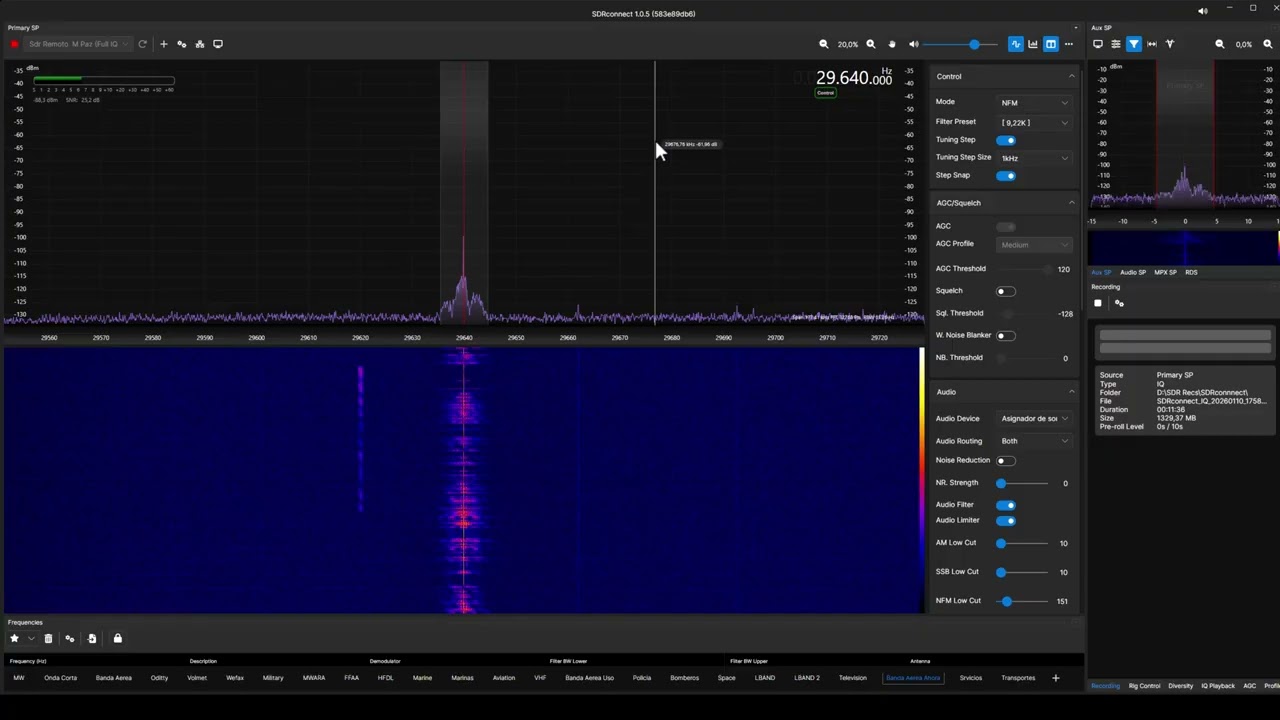Enable the Squelch switch
The image size is (1280, 720).
[1006, 291]
